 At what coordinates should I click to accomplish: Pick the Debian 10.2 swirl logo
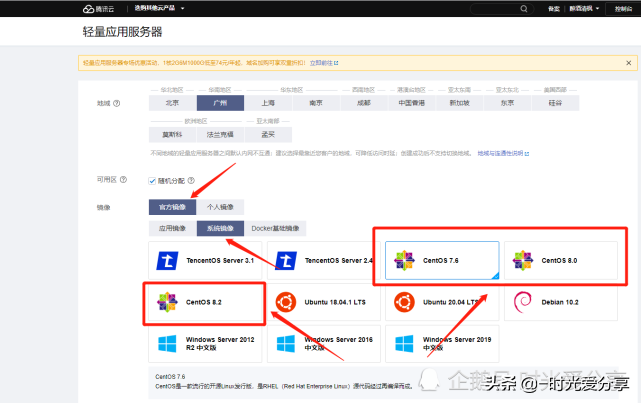point(522,302)
